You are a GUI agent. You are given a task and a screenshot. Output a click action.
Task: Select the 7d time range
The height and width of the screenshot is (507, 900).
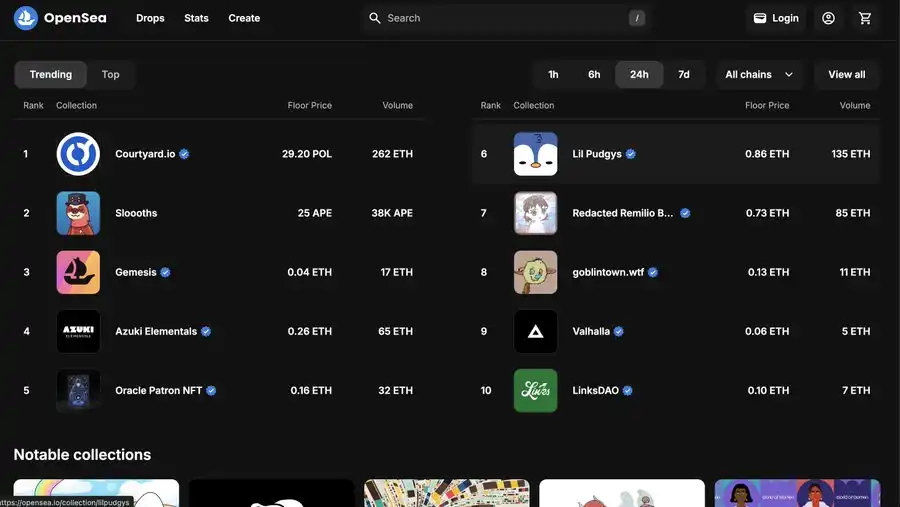tap(684, 74)
